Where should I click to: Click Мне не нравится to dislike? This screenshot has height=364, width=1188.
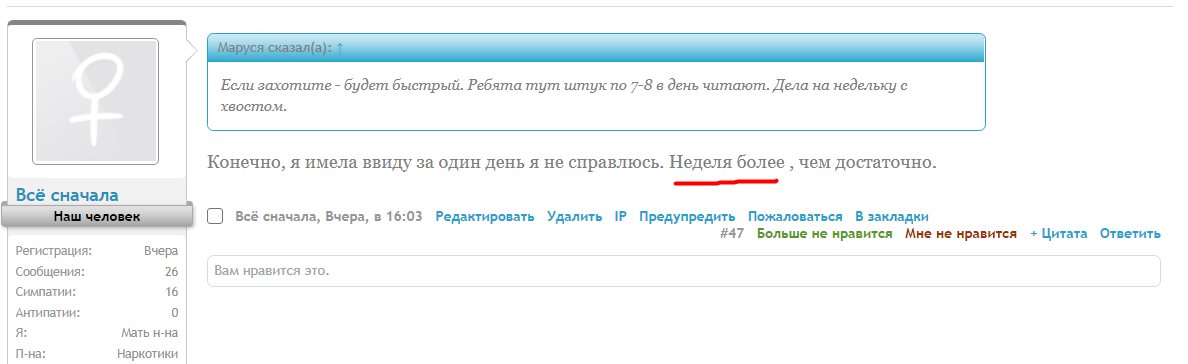(961, 234)
